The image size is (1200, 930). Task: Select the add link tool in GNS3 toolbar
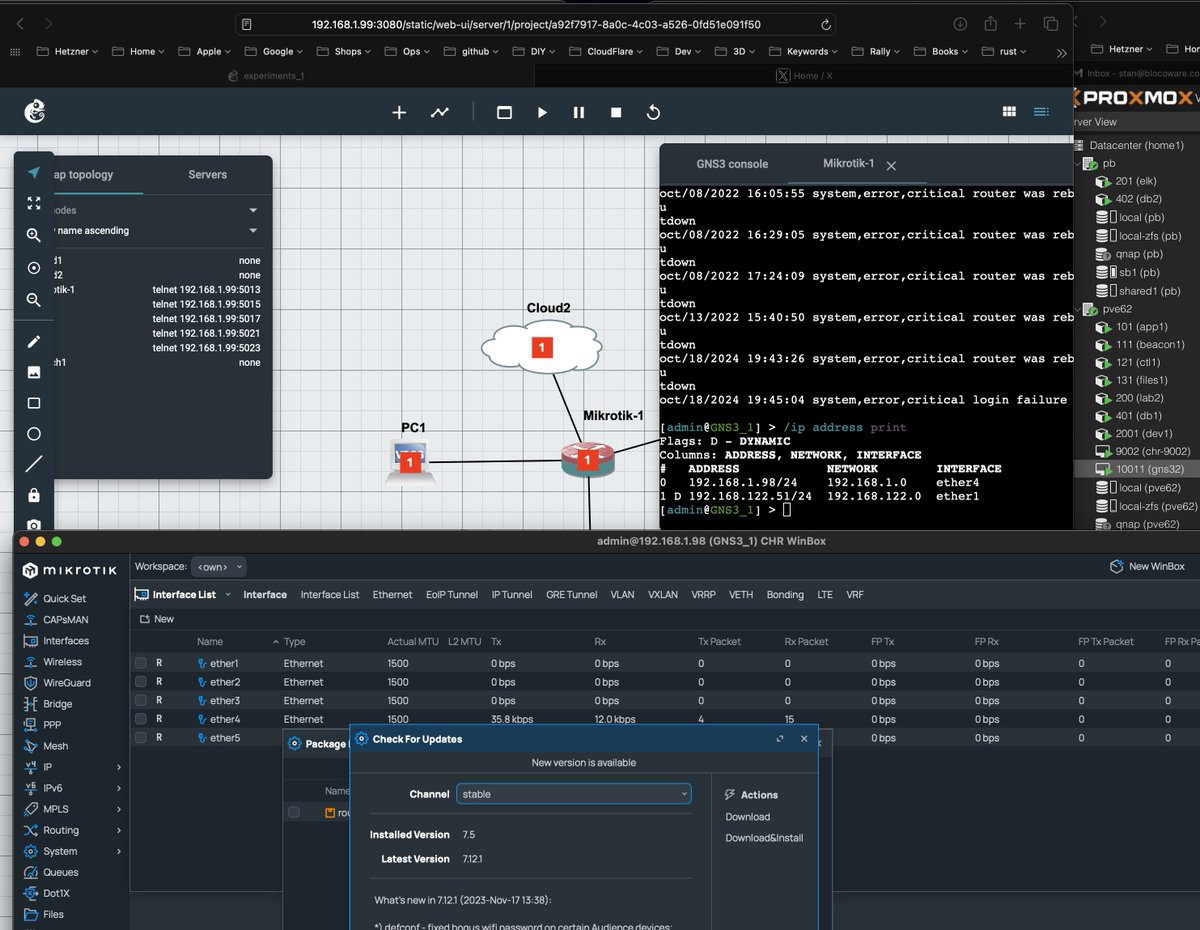(x=440, y=112)
